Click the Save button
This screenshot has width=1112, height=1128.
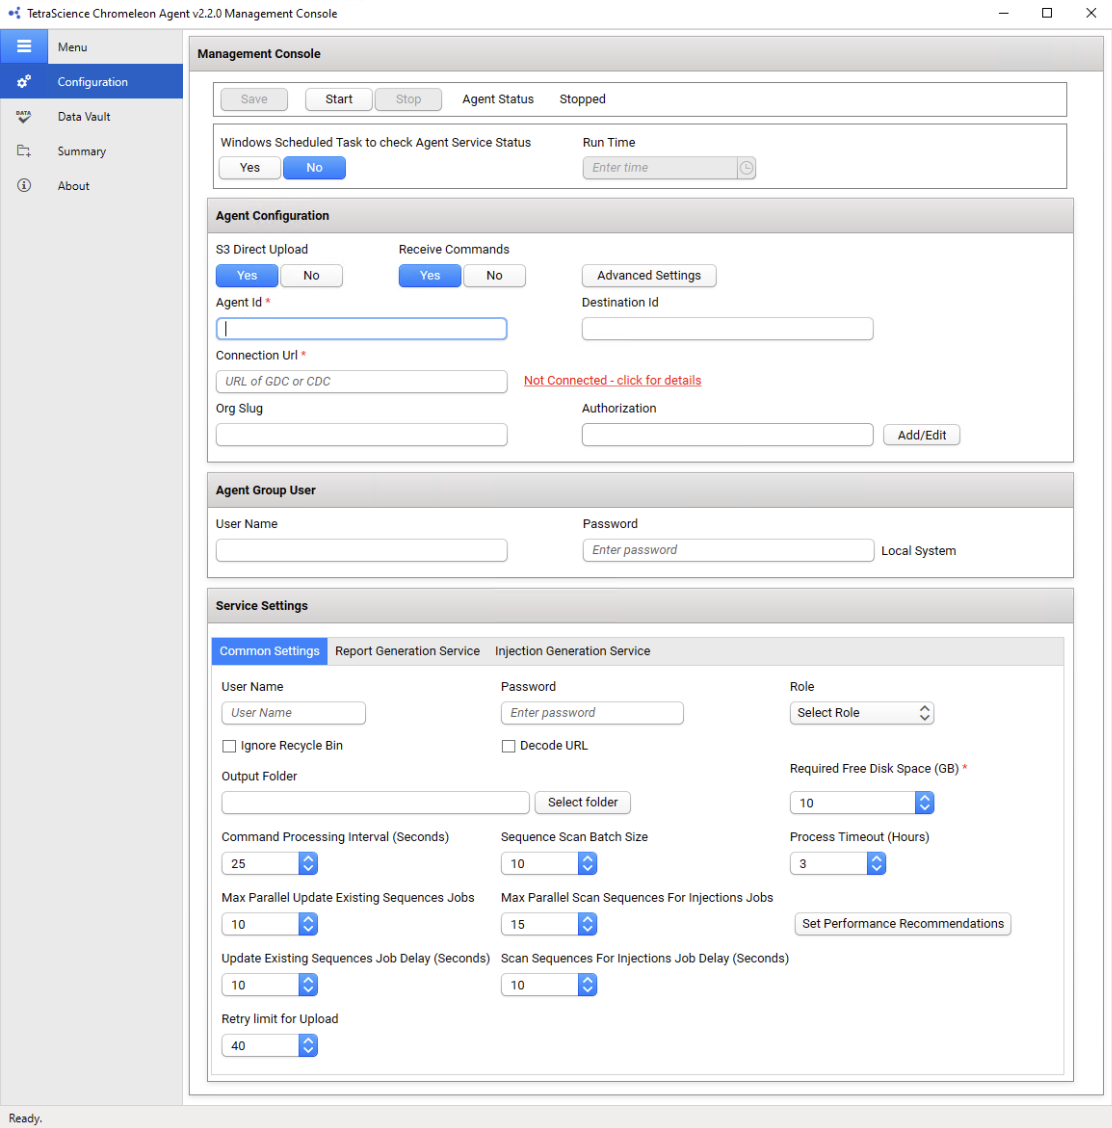click(x=254, y=99)
